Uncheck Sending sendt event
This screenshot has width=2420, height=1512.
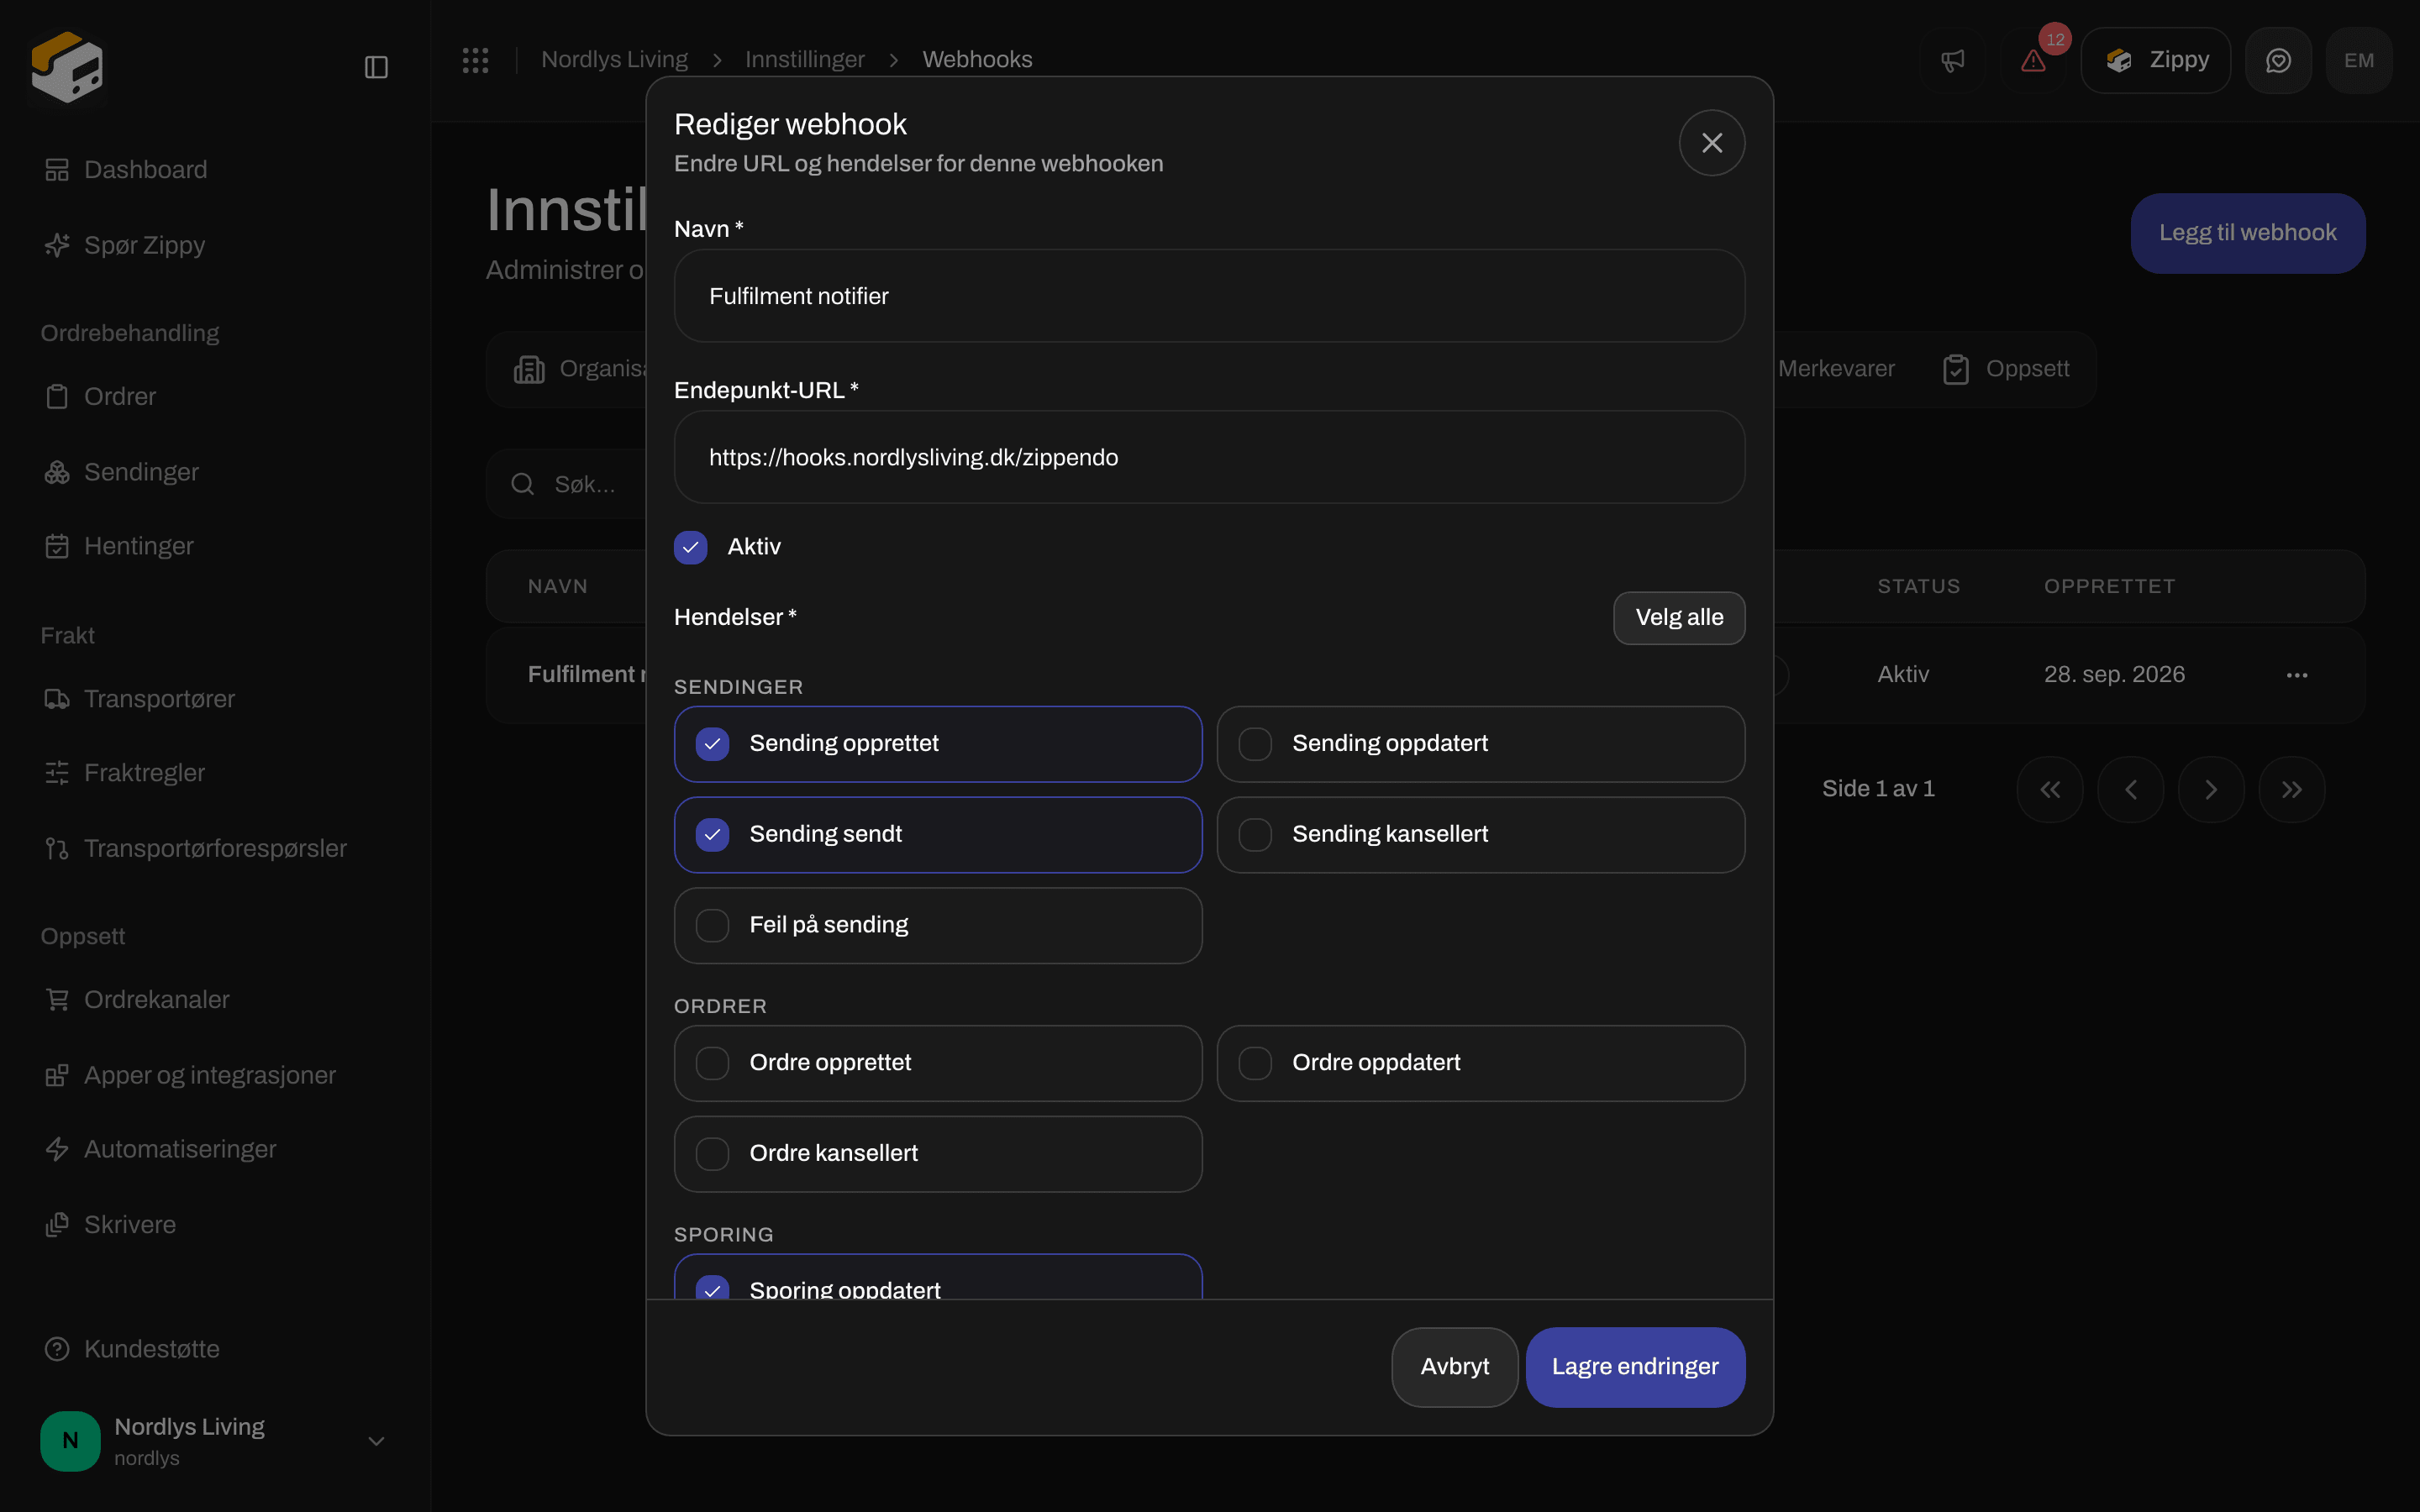(x=937, y=835)
